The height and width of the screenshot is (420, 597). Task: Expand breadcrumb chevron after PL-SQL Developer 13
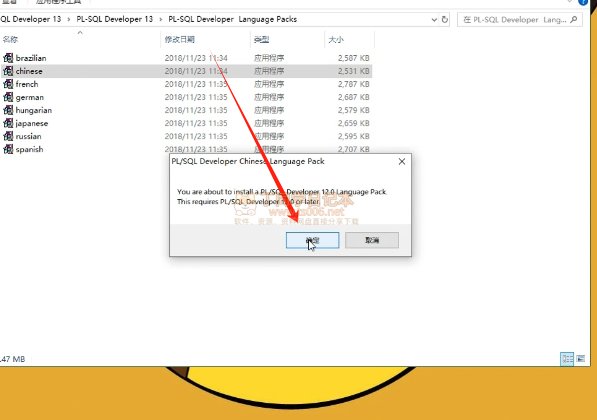coord(161,19)
